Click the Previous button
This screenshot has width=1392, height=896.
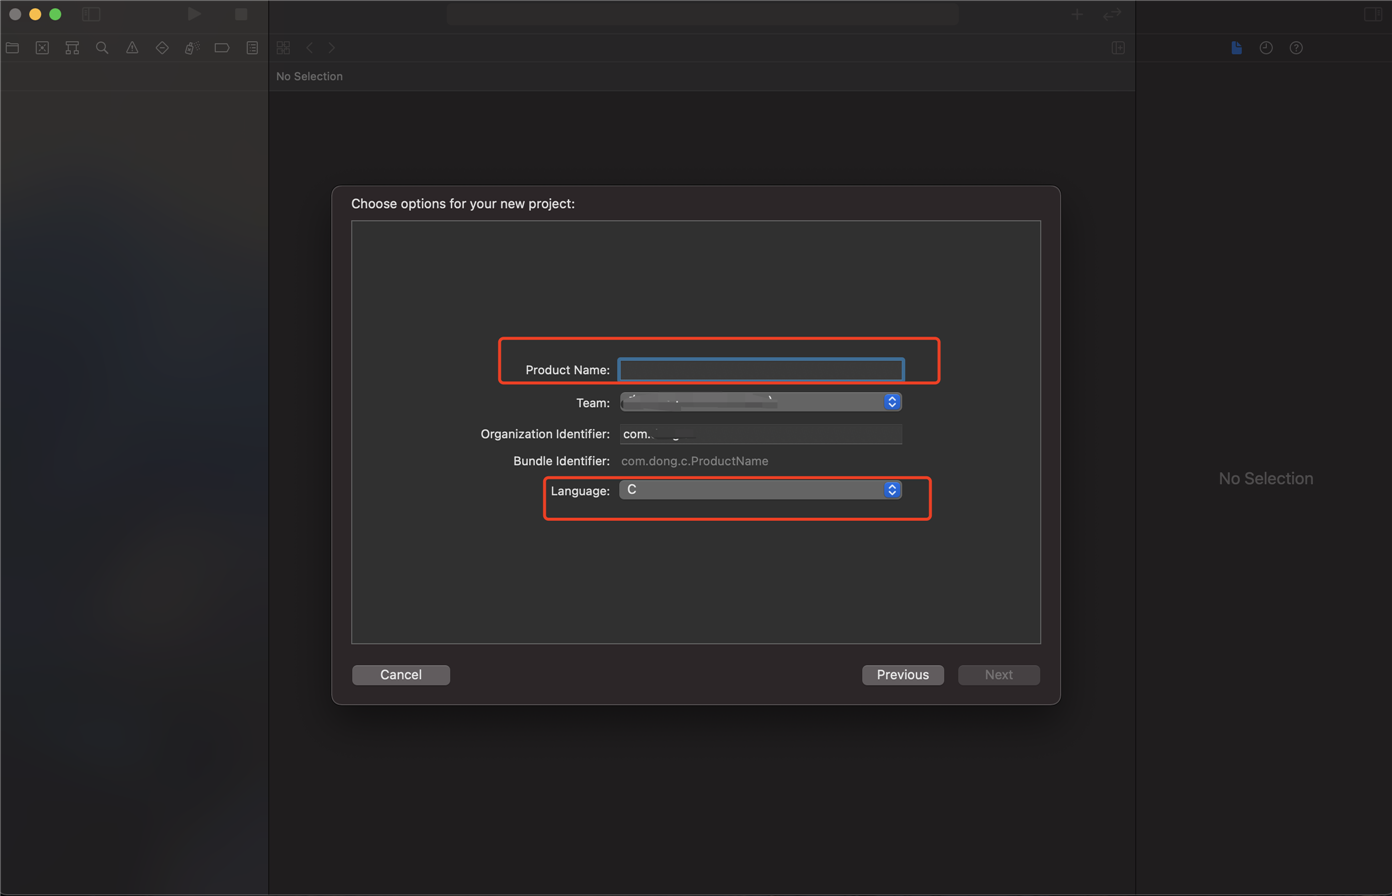(x=903, y=675)
